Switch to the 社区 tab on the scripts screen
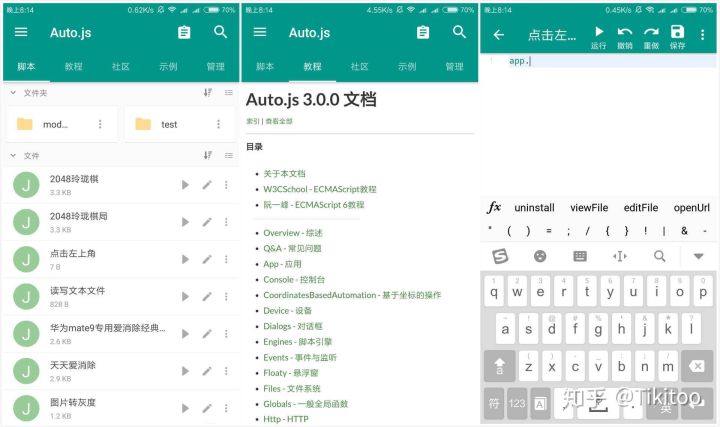Viewport: 720px width, 427px height. 121,67
